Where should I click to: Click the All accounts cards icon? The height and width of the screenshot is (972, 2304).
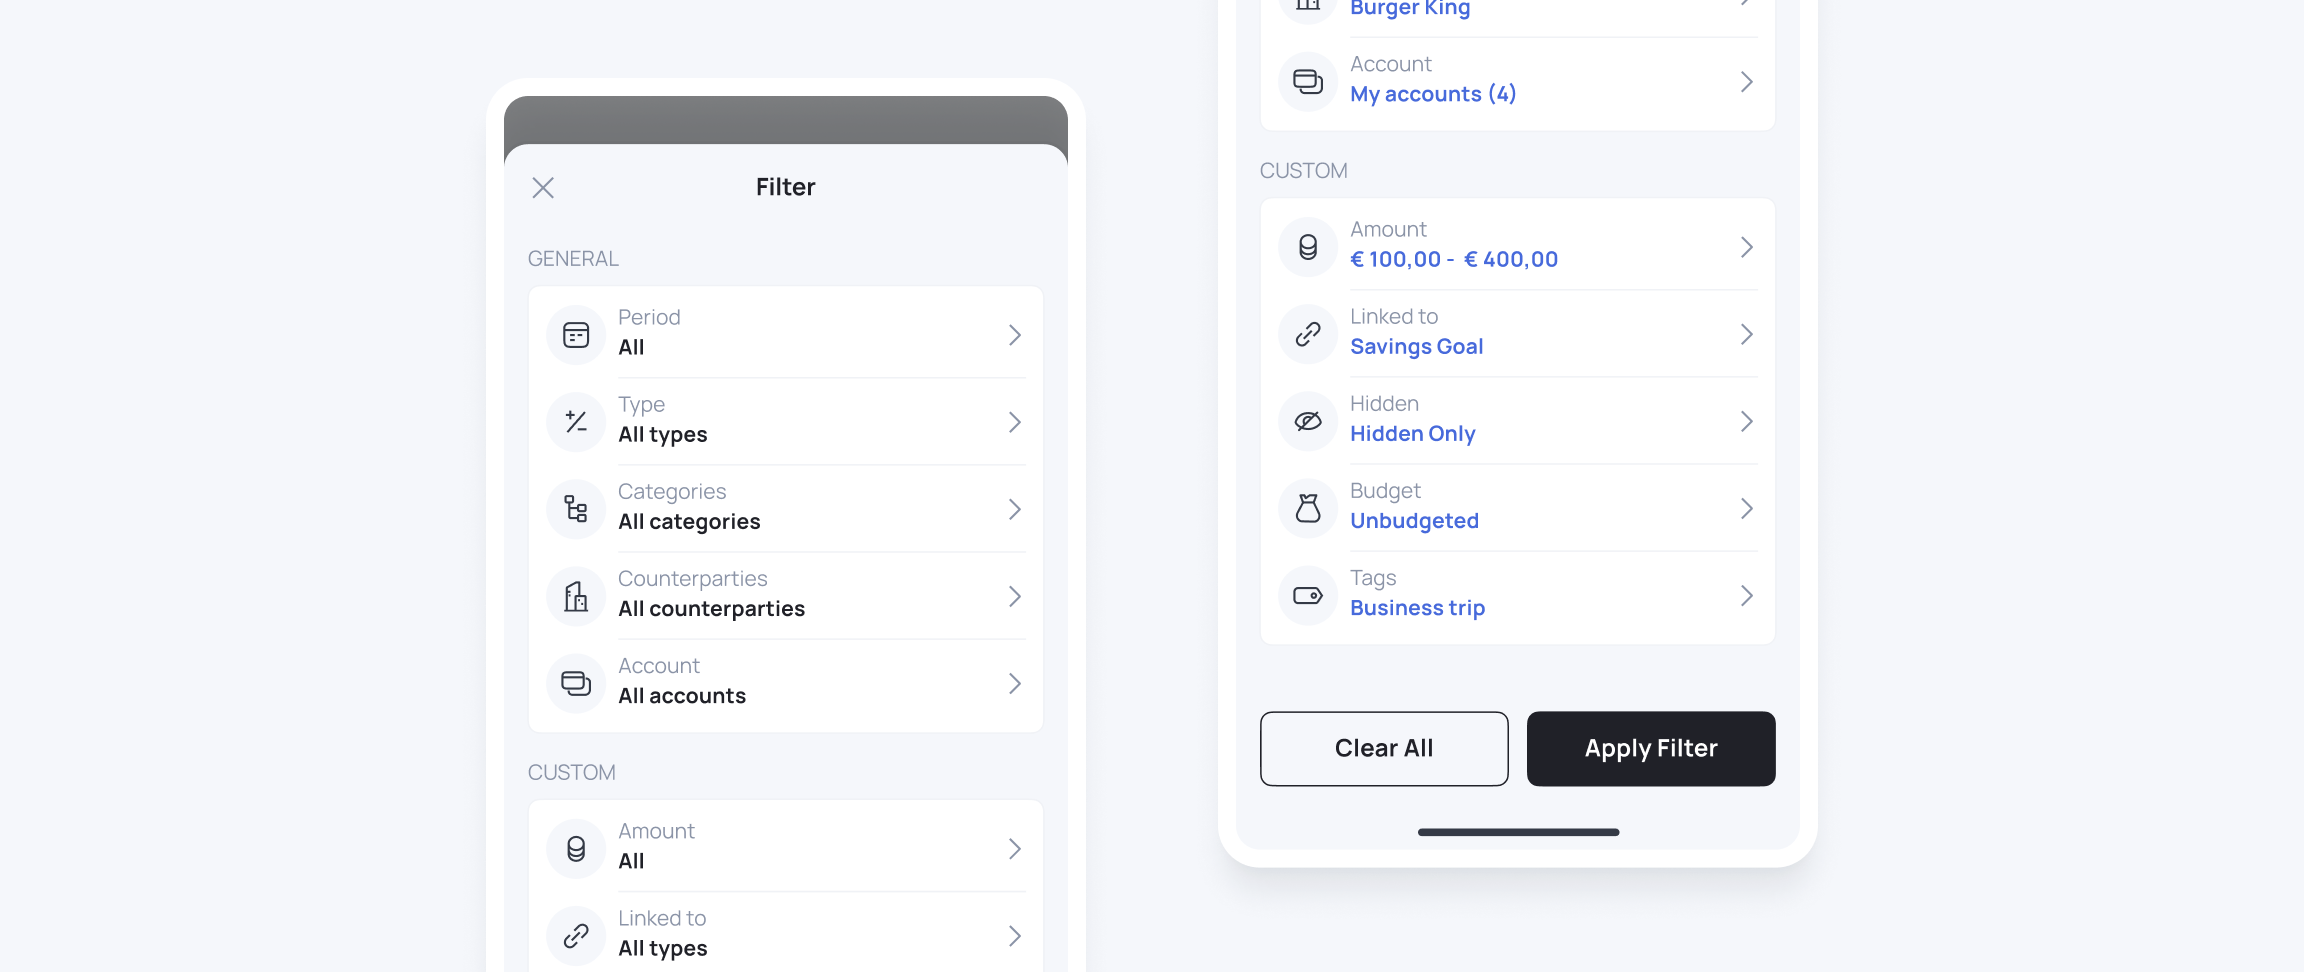[x=576, y=684]
